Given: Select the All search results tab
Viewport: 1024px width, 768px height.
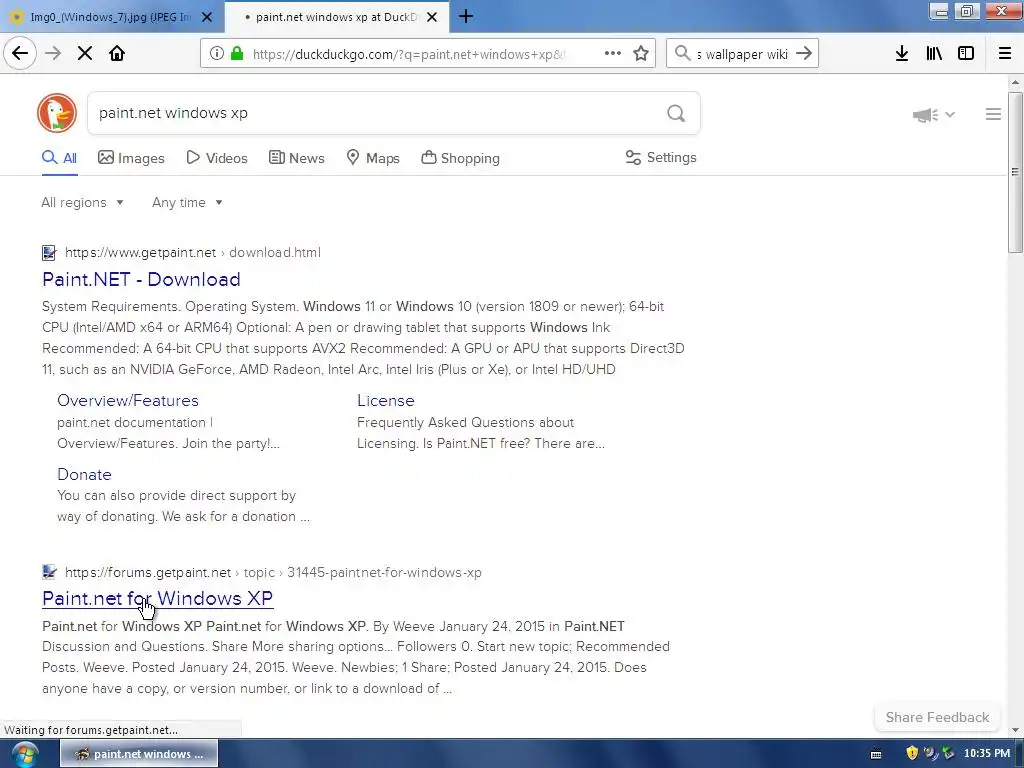Looking at the screenshot, I should [59, 158].
